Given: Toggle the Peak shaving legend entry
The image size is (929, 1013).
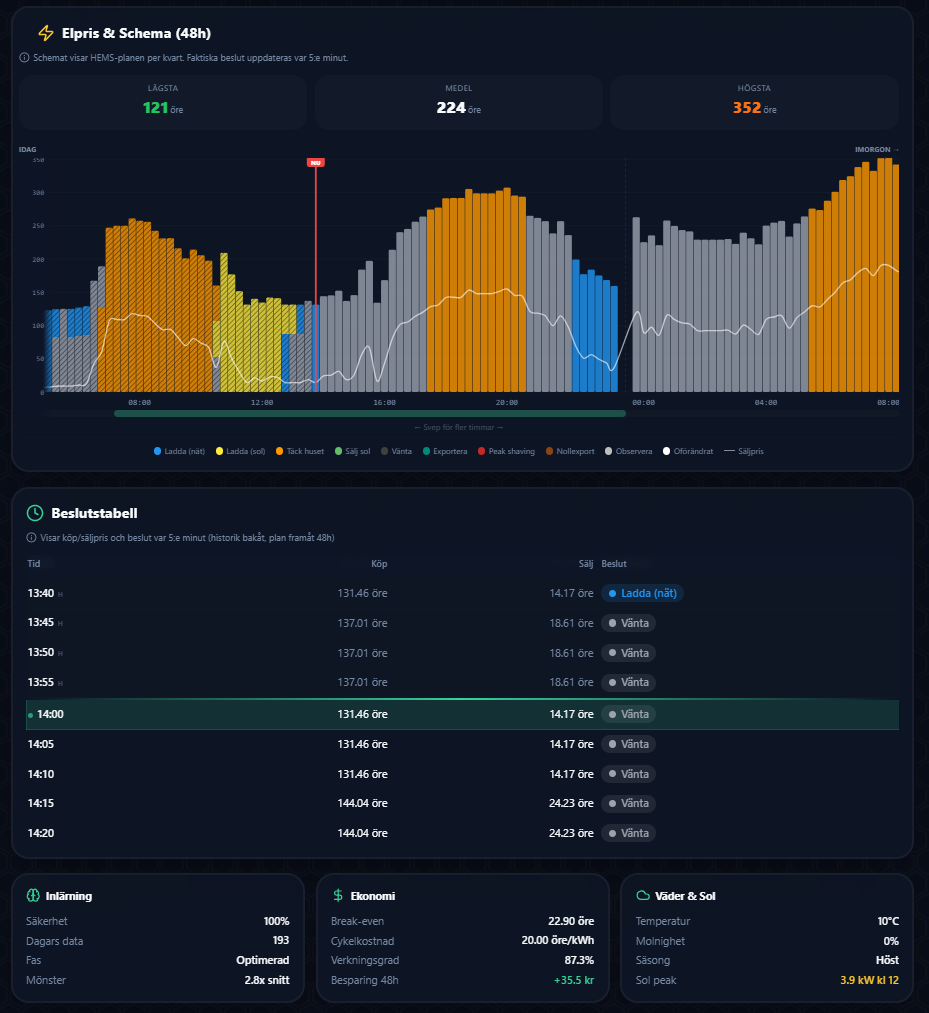Looking at the screenshot, I should tap(506, 451).
